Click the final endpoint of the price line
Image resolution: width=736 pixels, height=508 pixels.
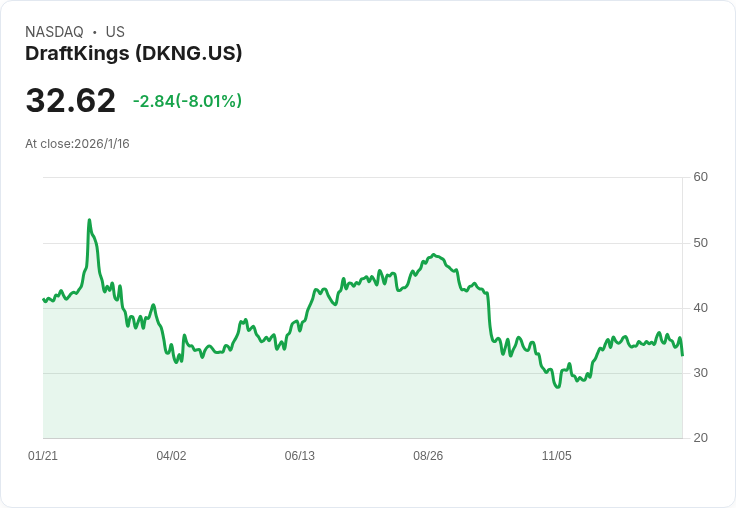tap(682, 355)
